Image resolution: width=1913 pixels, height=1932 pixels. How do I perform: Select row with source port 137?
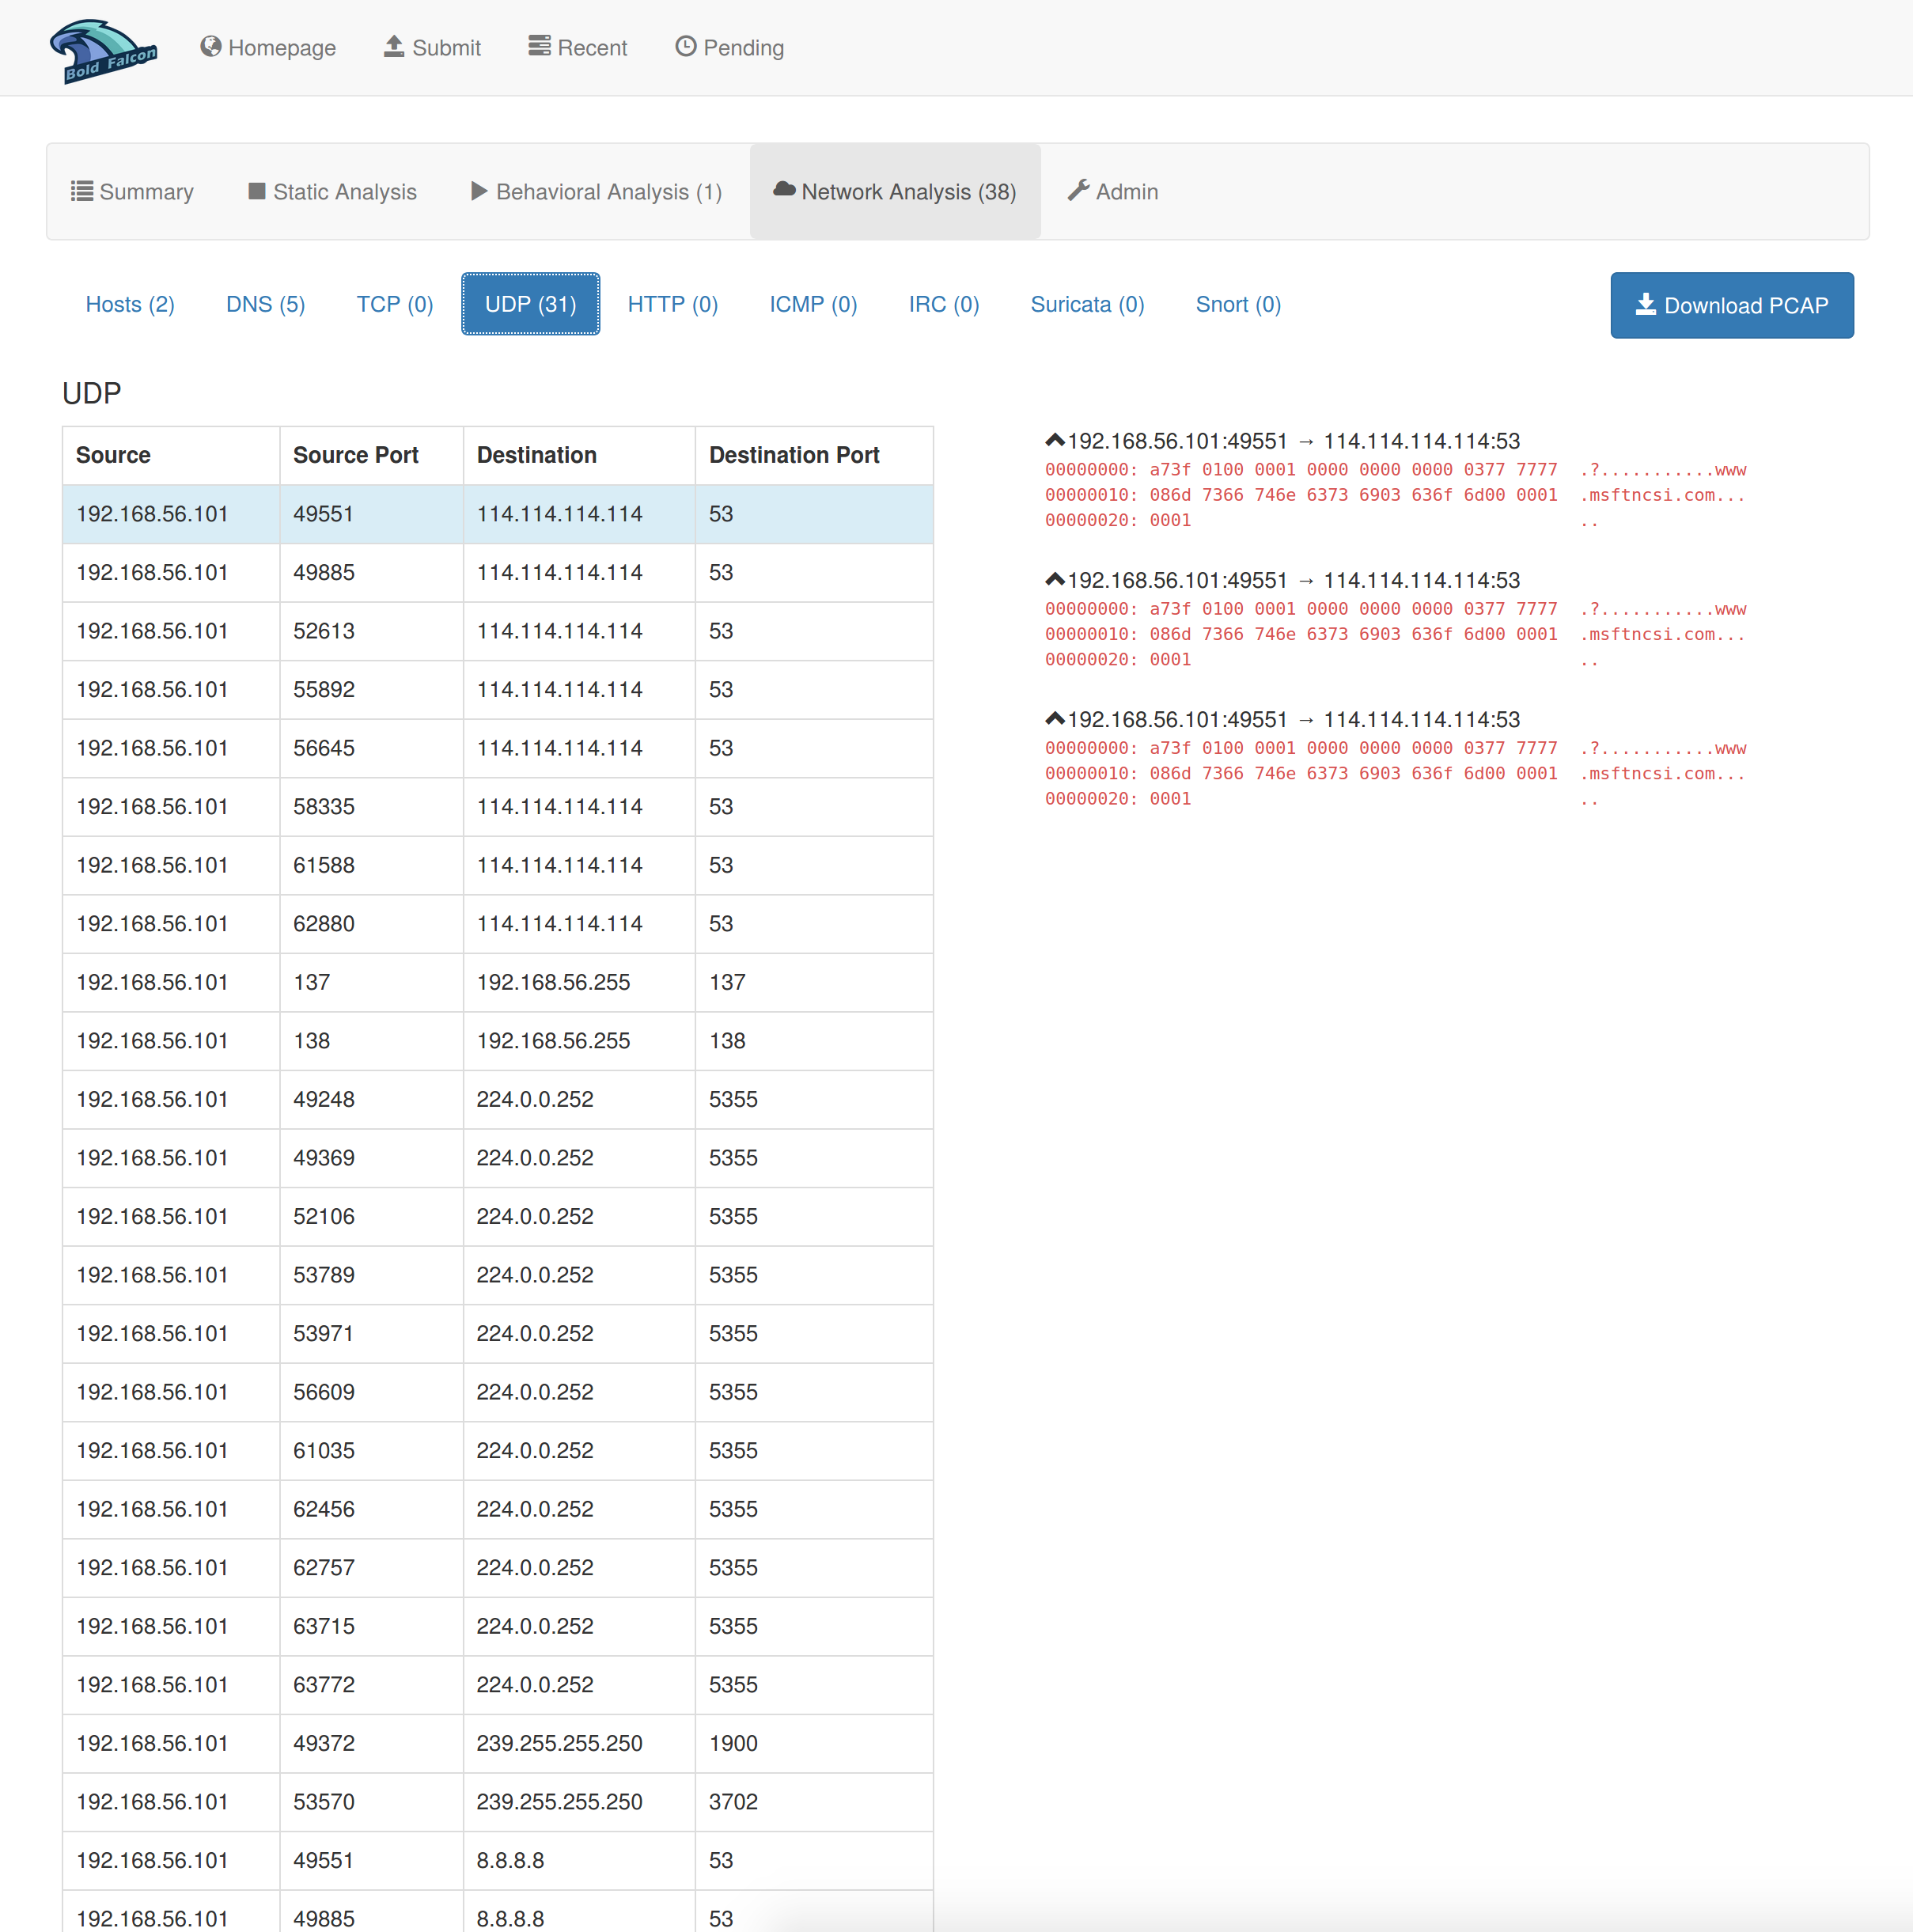tap(497, 982)
